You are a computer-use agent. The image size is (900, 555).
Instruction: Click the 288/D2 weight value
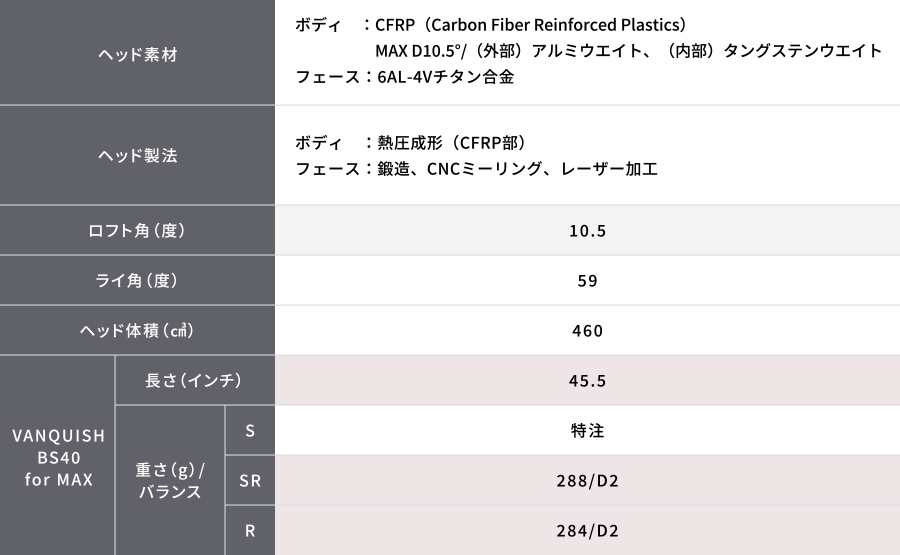point(587,481)
